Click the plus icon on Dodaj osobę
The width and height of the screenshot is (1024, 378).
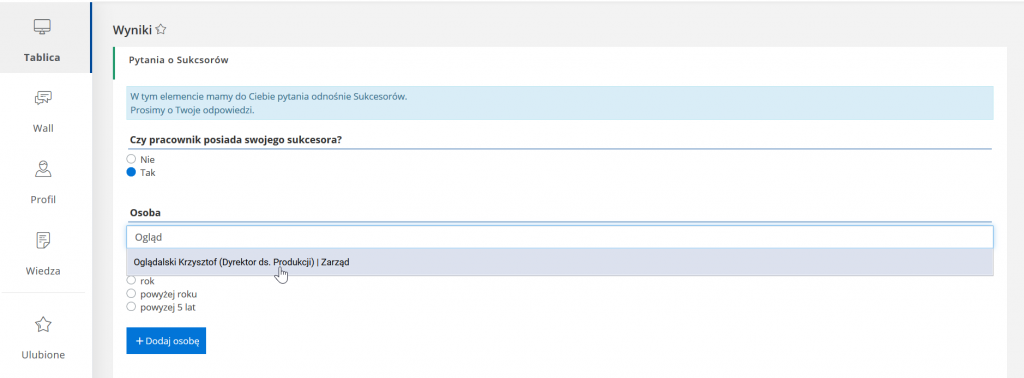139,341
